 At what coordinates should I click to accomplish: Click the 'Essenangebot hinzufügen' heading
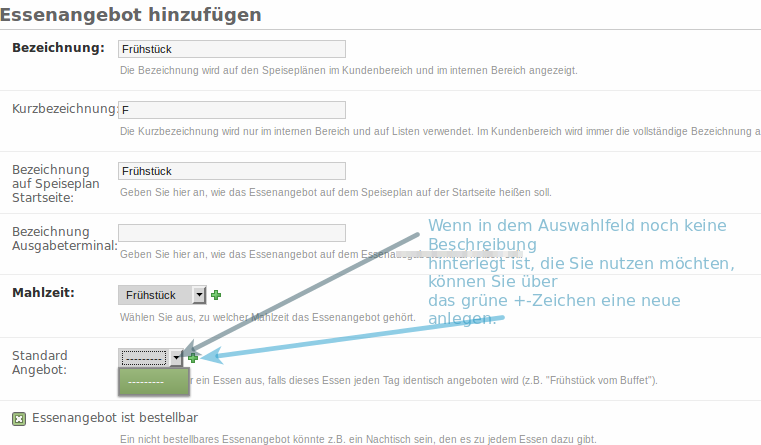pyautogui.click(x=131, y=15)
